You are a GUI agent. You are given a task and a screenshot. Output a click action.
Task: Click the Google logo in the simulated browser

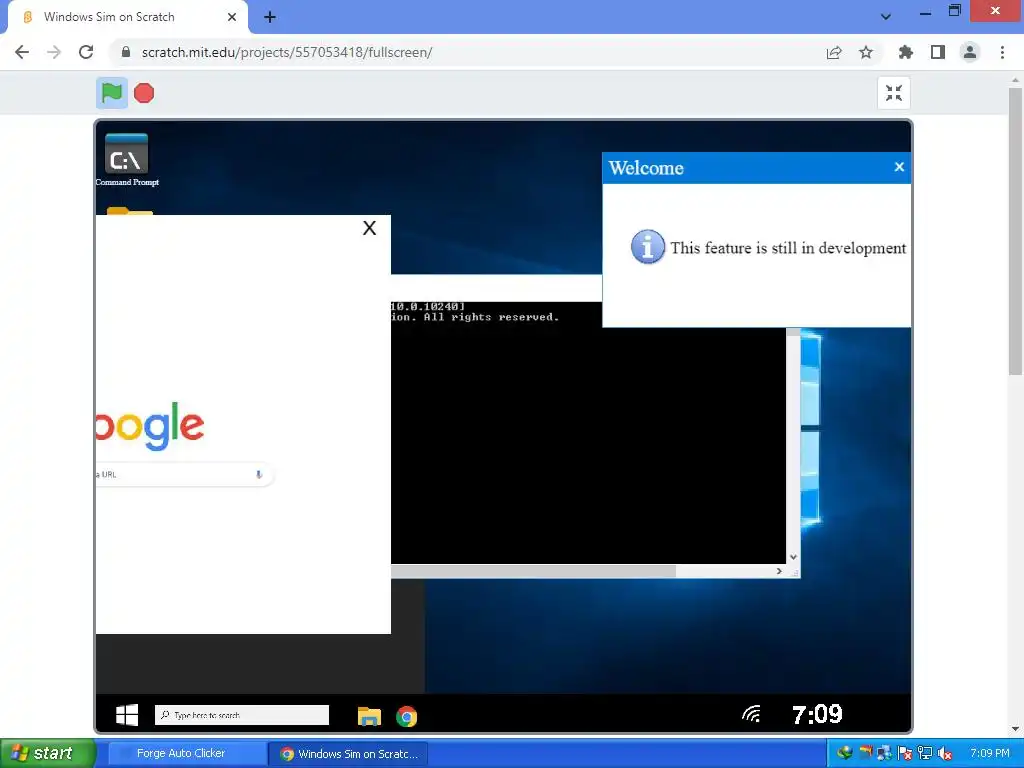coord(150,426)
